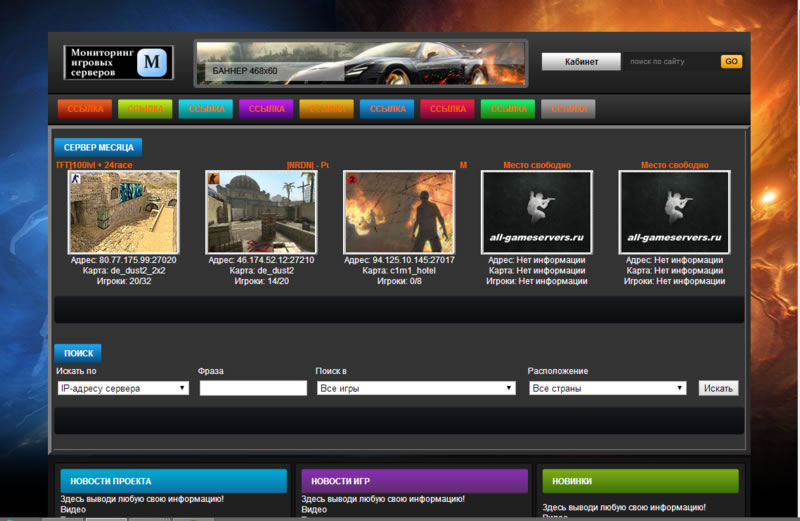This screenshot has width=800, height=521.
Task: Click the СЕРВЕР МЕСЯЦА tab header
Action: (x=98, y=147)
